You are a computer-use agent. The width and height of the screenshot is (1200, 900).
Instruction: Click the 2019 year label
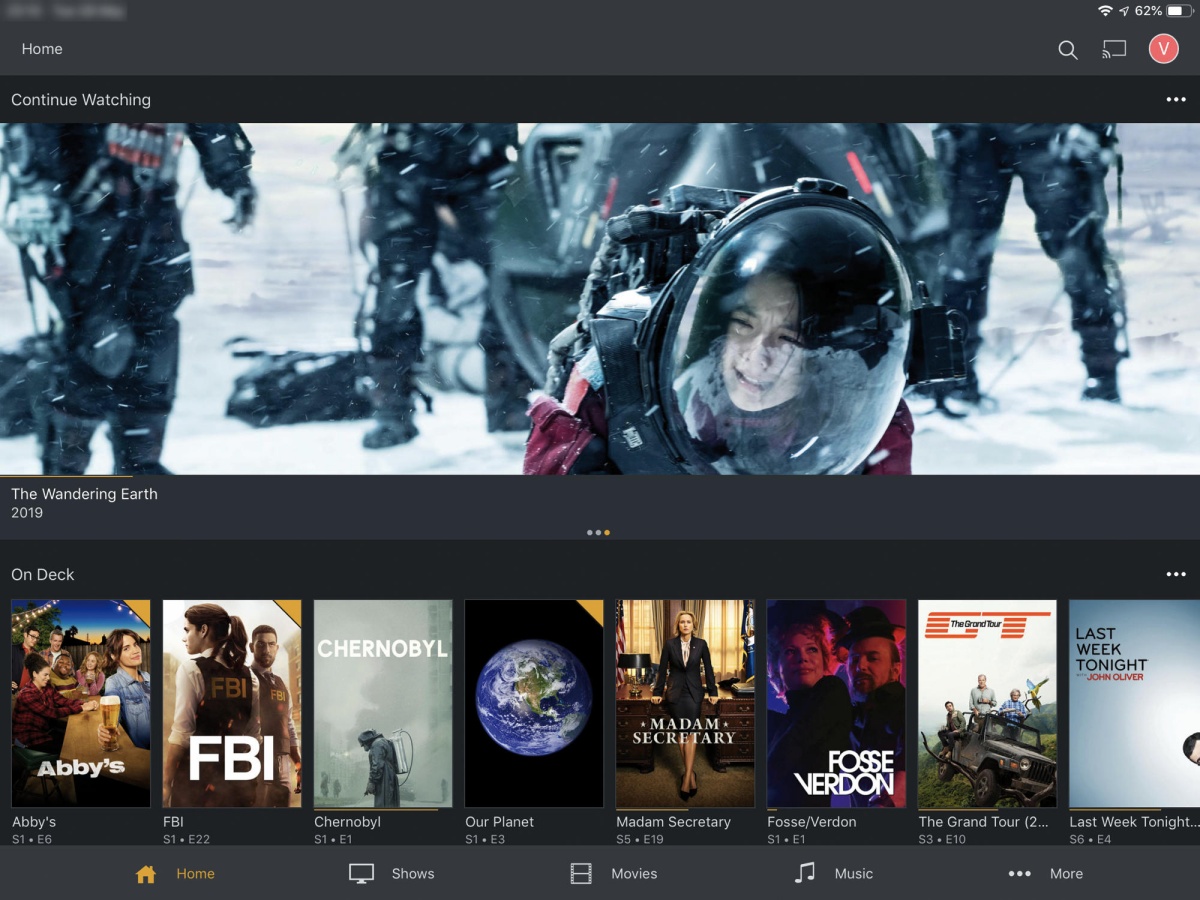(27, 513)
